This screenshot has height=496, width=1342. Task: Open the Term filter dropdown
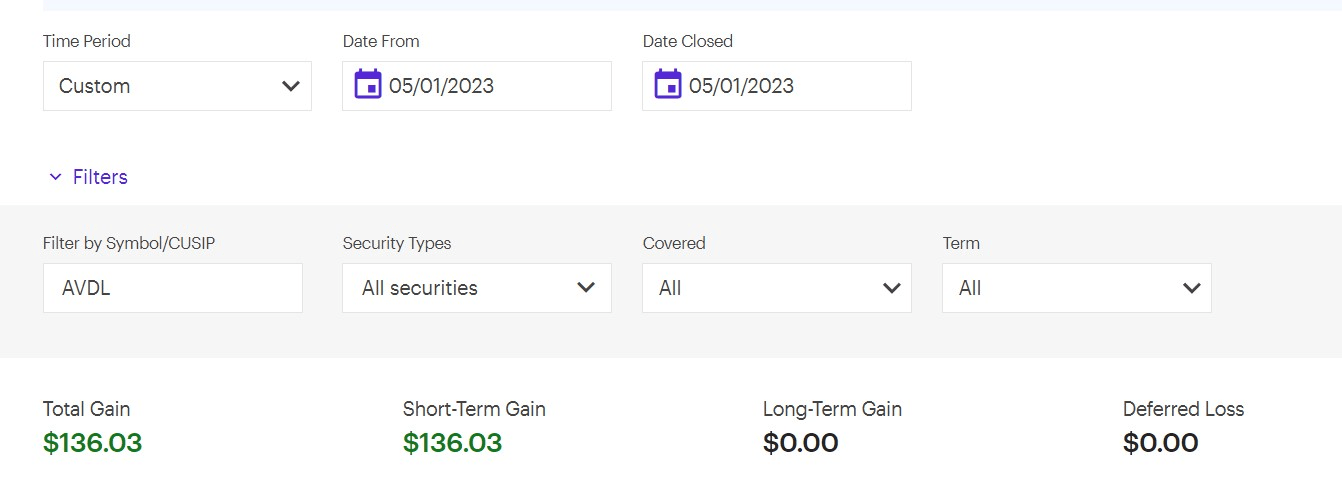coord(1077,288)
